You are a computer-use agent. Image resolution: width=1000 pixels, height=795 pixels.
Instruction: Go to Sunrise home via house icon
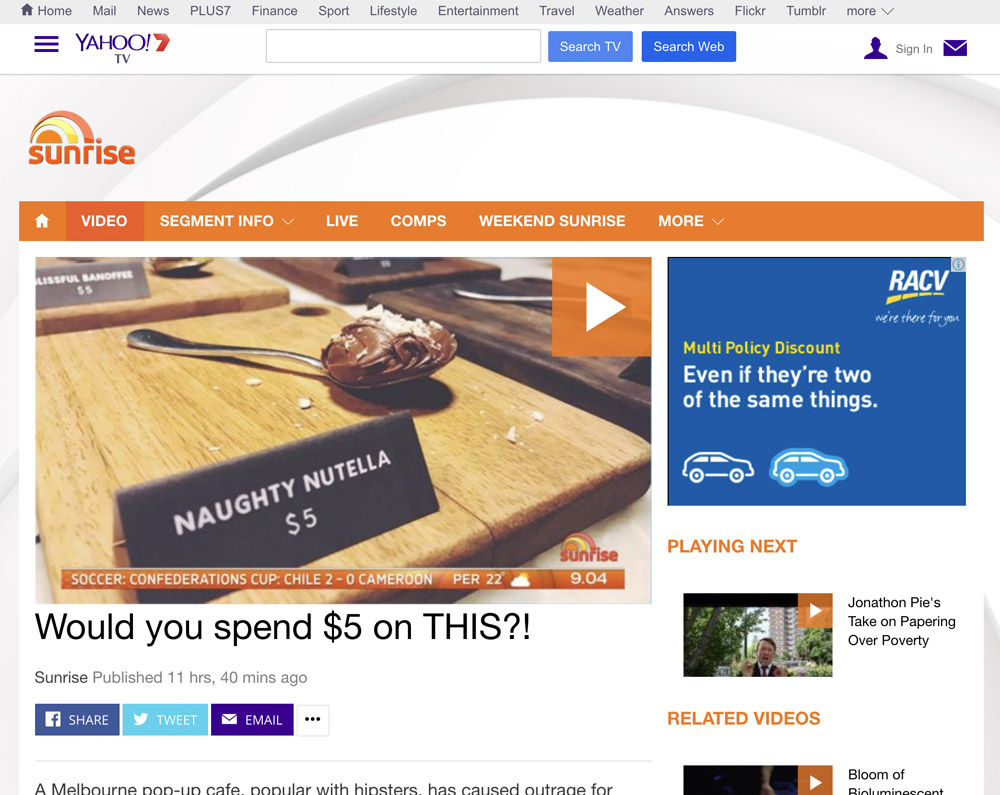click(x=42, y=221)
